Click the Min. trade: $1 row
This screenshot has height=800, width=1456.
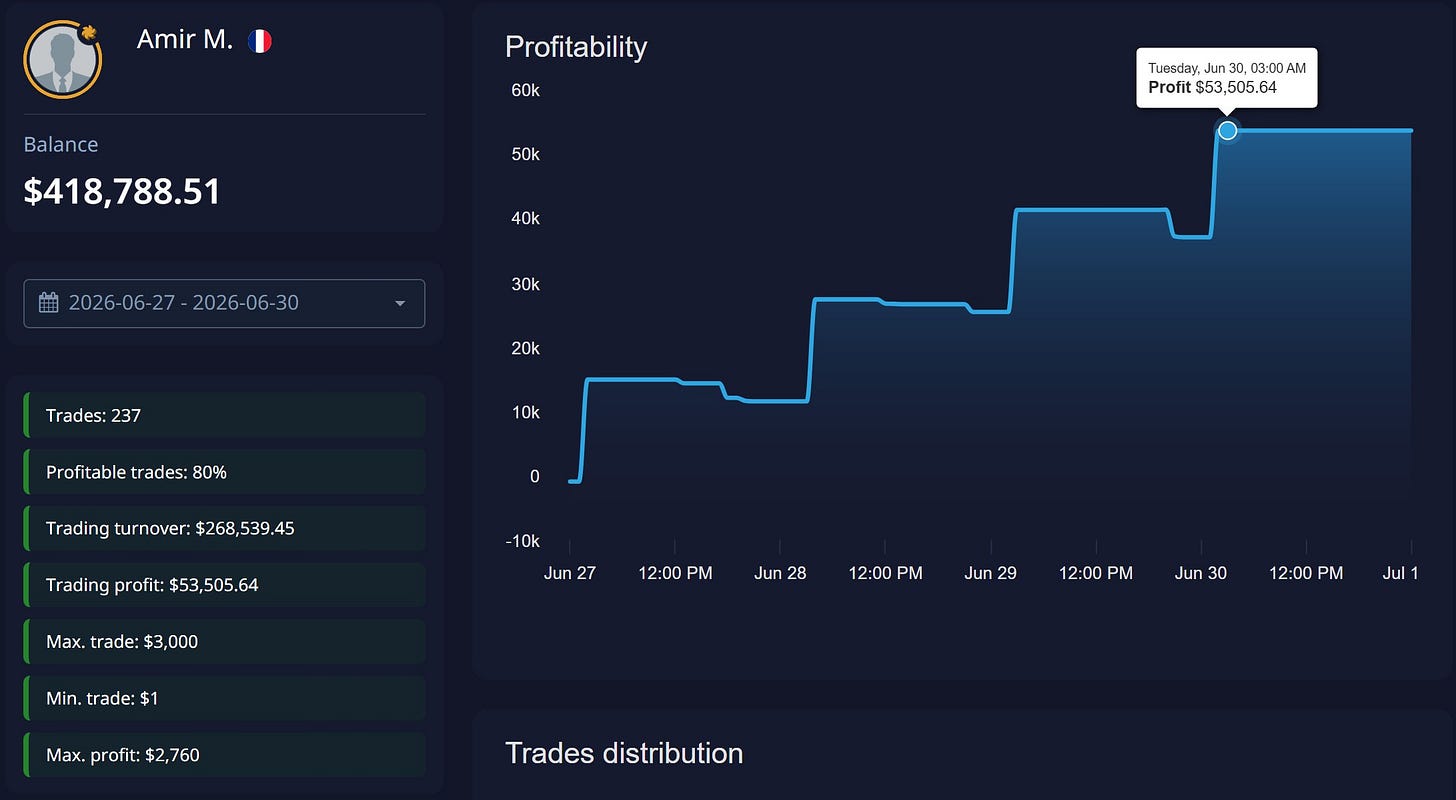[x=224, y=698]
